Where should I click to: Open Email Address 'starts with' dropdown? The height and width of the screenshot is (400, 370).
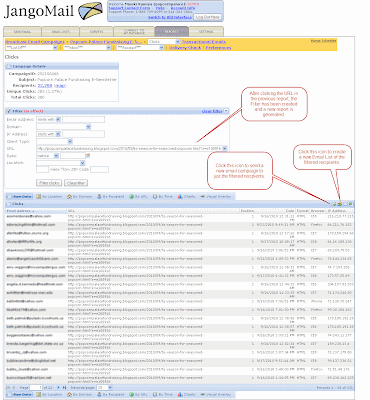tap(58, 119)
